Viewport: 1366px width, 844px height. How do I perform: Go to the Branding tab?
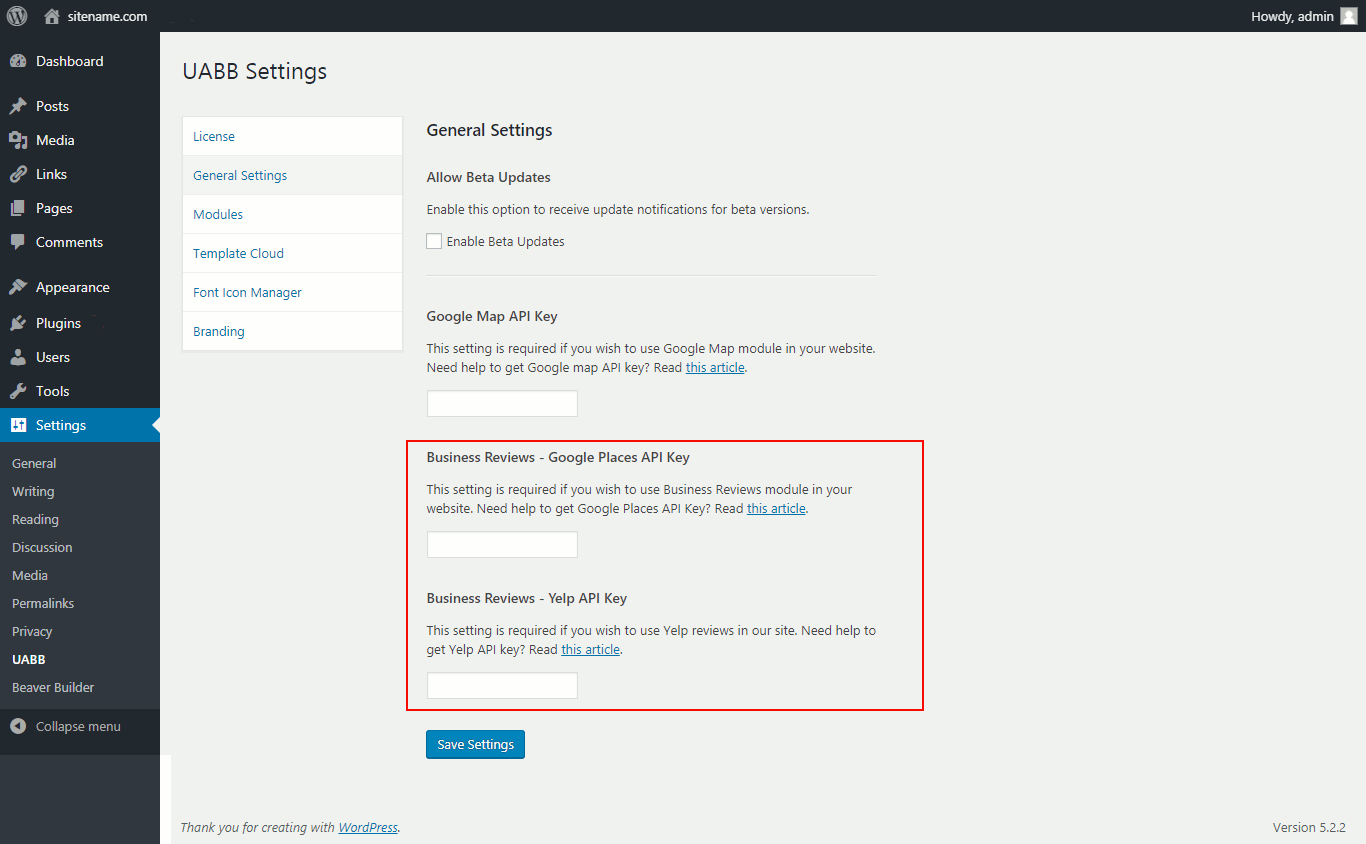click(x=292, y=331)
